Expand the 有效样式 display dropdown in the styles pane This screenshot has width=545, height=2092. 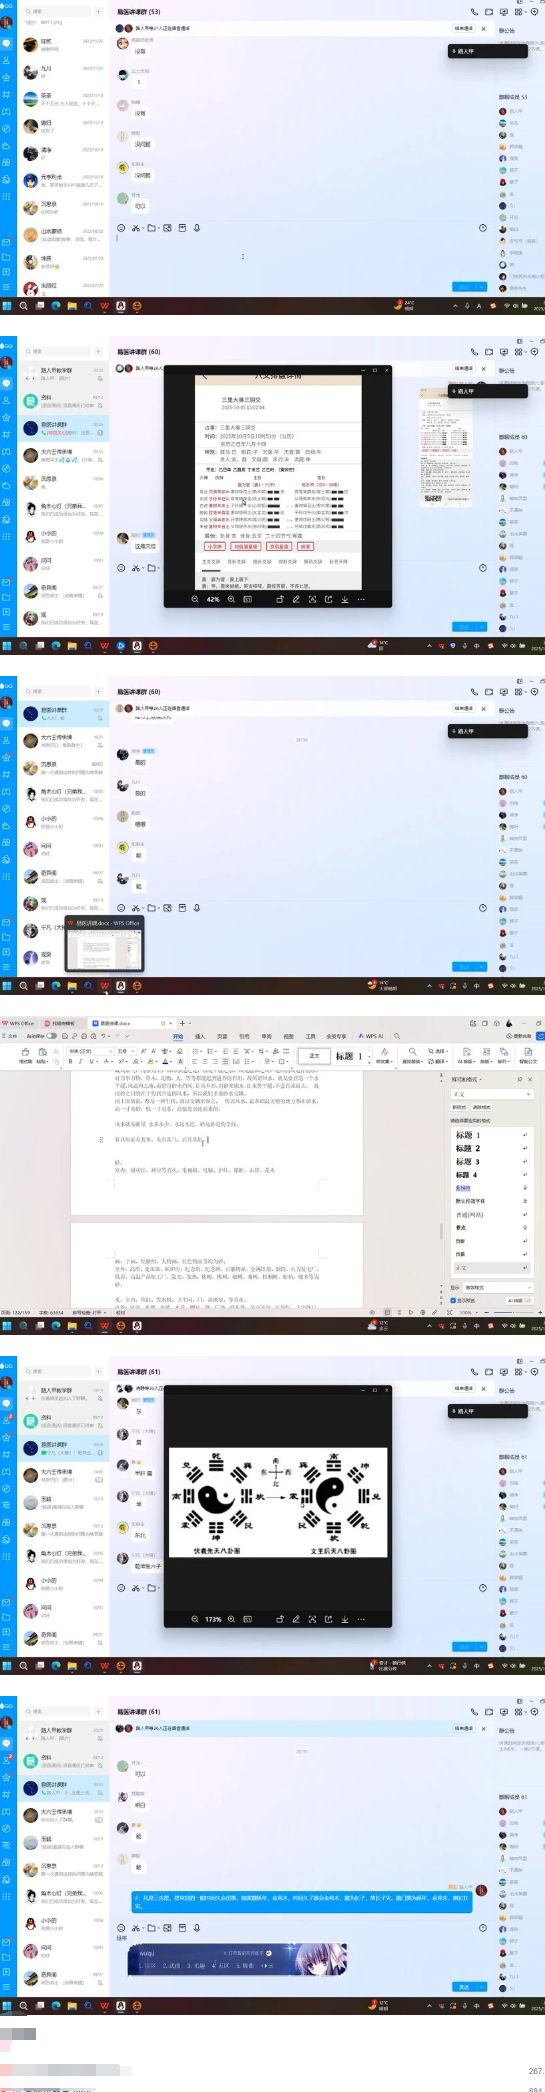pyautogui.click(x=498, y=1287)
